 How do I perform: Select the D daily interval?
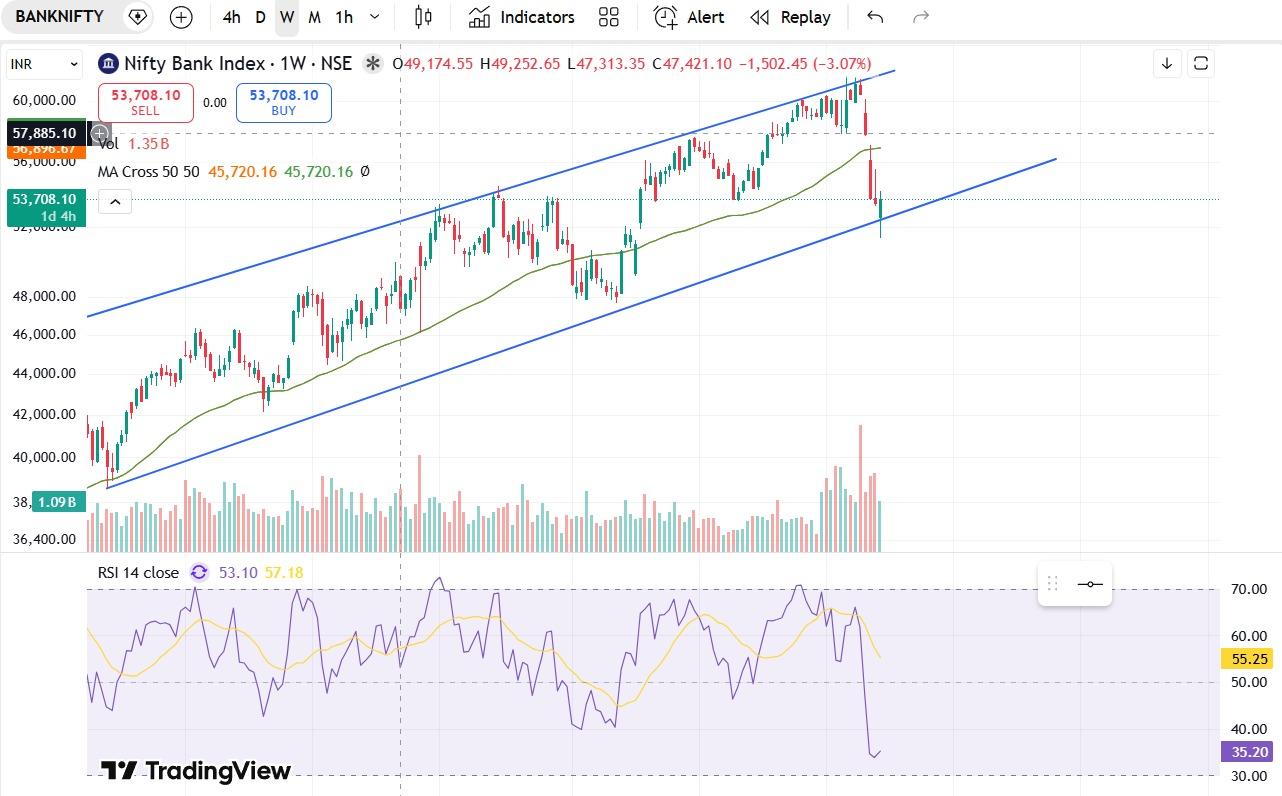click(x=260, y=17)
